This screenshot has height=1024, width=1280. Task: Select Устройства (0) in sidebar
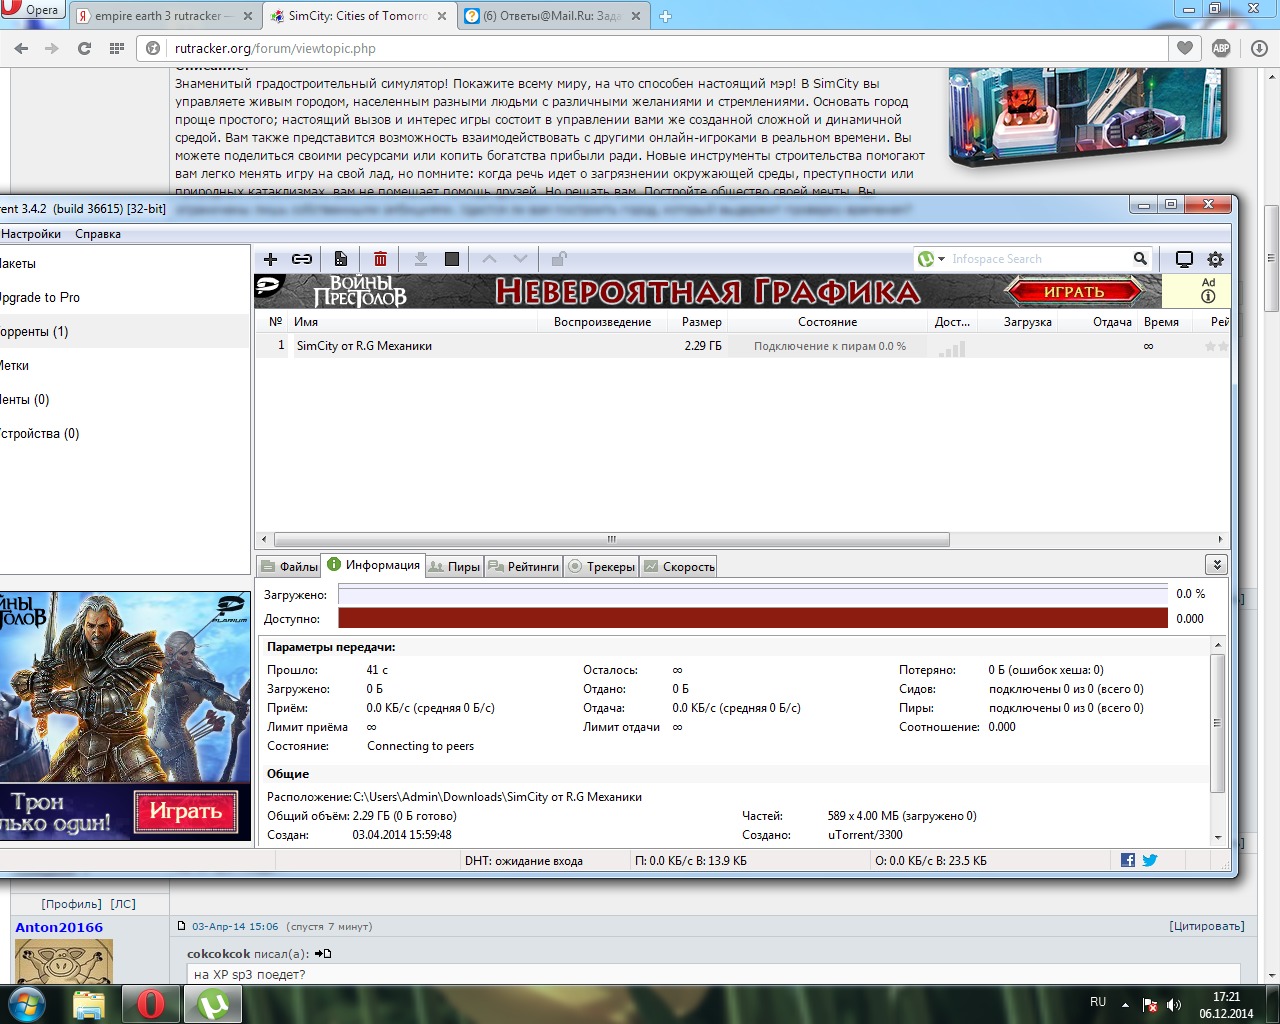124,433
